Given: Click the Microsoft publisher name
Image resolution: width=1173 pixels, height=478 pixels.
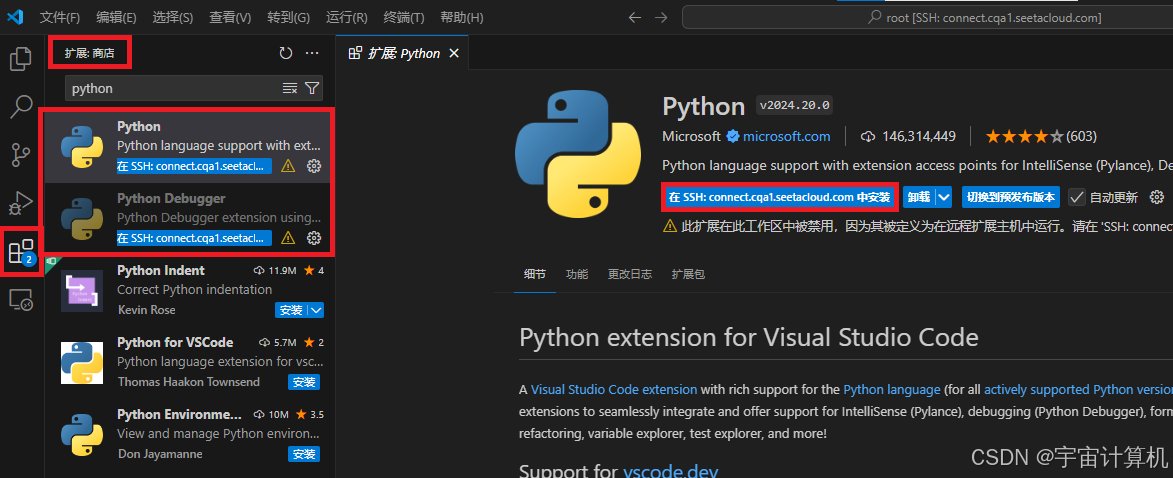Looking at the screenshot, I should coord(691,136).
